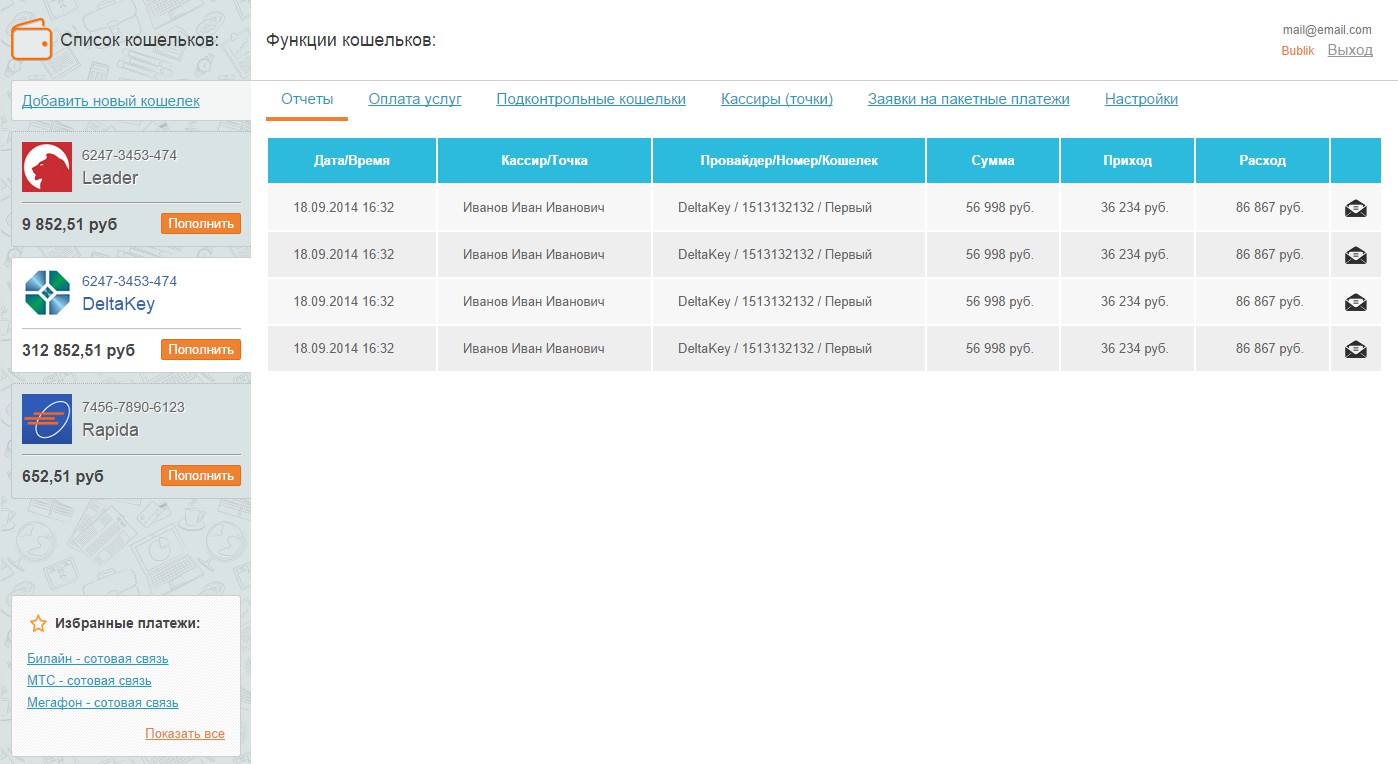1398x764 pixels.
Task: Switch to Заявки на пакетные платежи tab
Action: [x=969, y=99]
